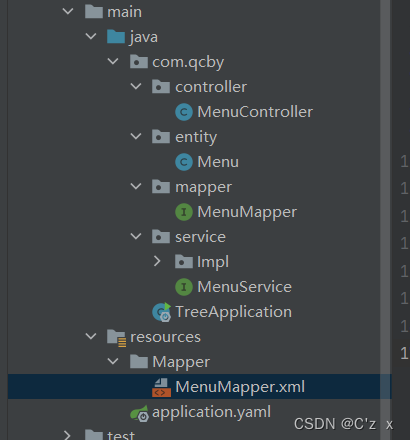Collapse the main folder
410x440 pixels.
(68, 11)
